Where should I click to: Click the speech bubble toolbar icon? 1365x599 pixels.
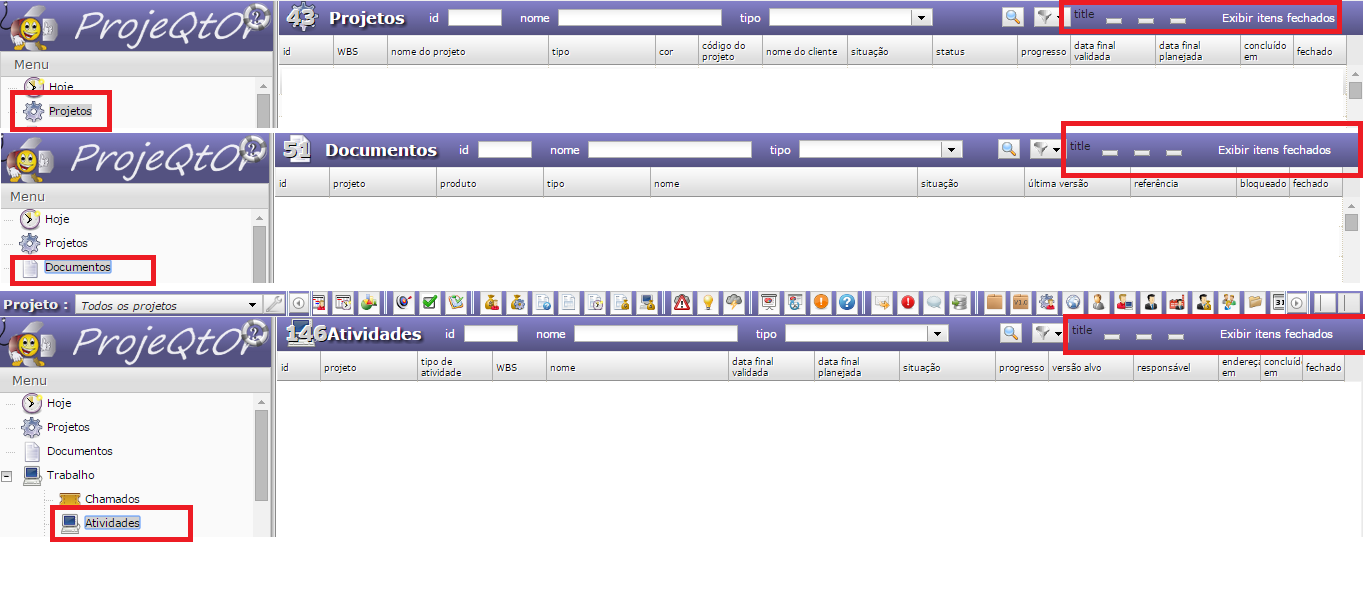point(934,302)
